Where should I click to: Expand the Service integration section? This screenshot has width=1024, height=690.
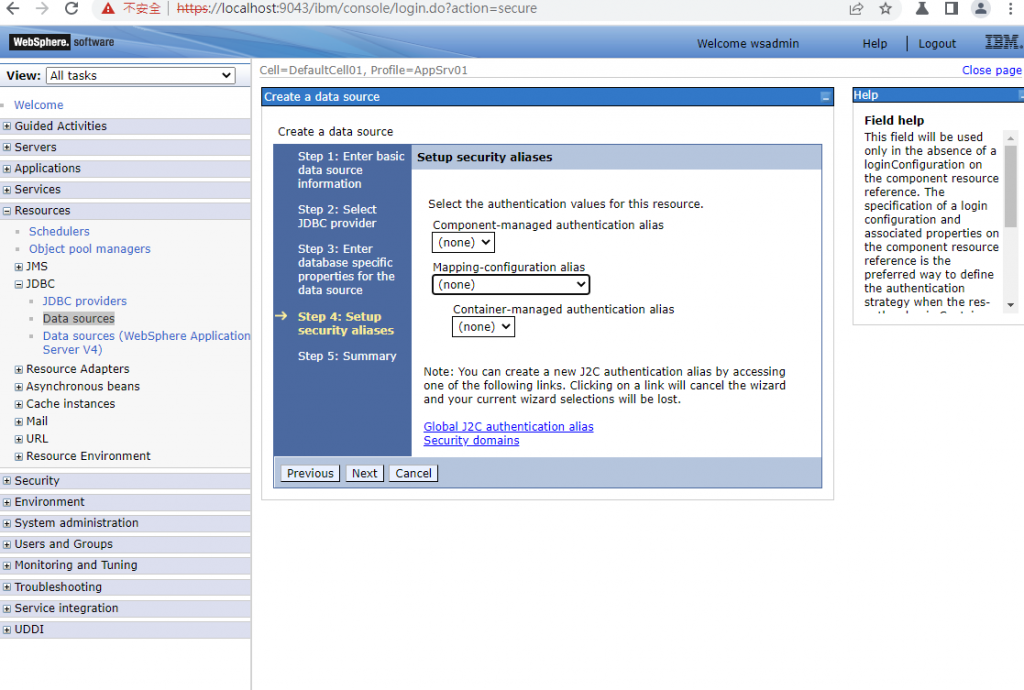pos(7,608)
